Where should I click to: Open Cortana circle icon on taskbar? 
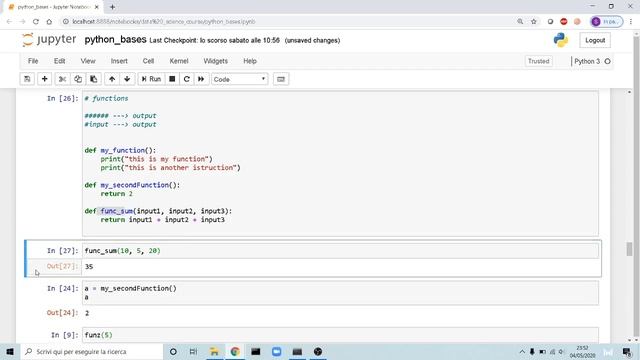point(173,351)
